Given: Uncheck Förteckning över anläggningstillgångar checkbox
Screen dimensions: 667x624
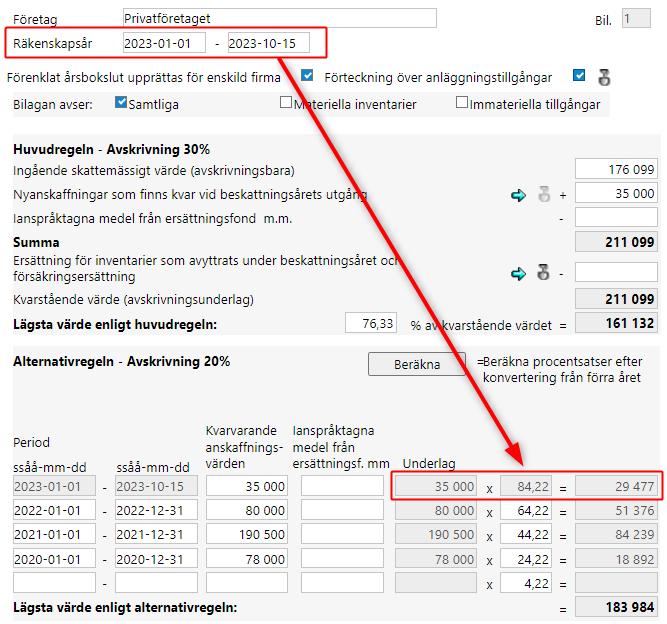Looking at the screenshot, I should tap(579, 76).
